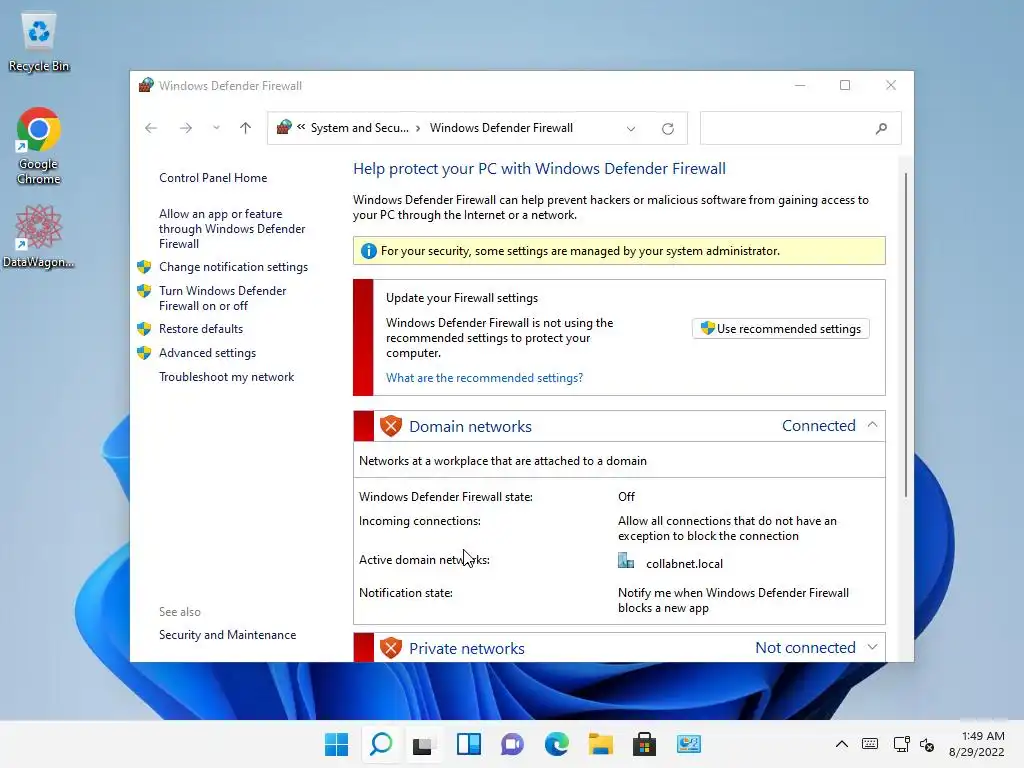Open Troubleshoot my network

click(226, 377)
